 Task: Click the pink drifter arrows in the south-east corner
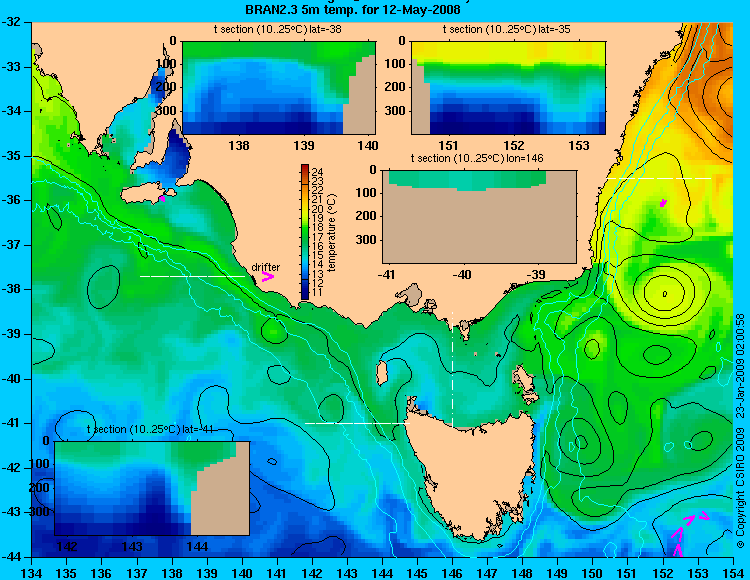689,535
